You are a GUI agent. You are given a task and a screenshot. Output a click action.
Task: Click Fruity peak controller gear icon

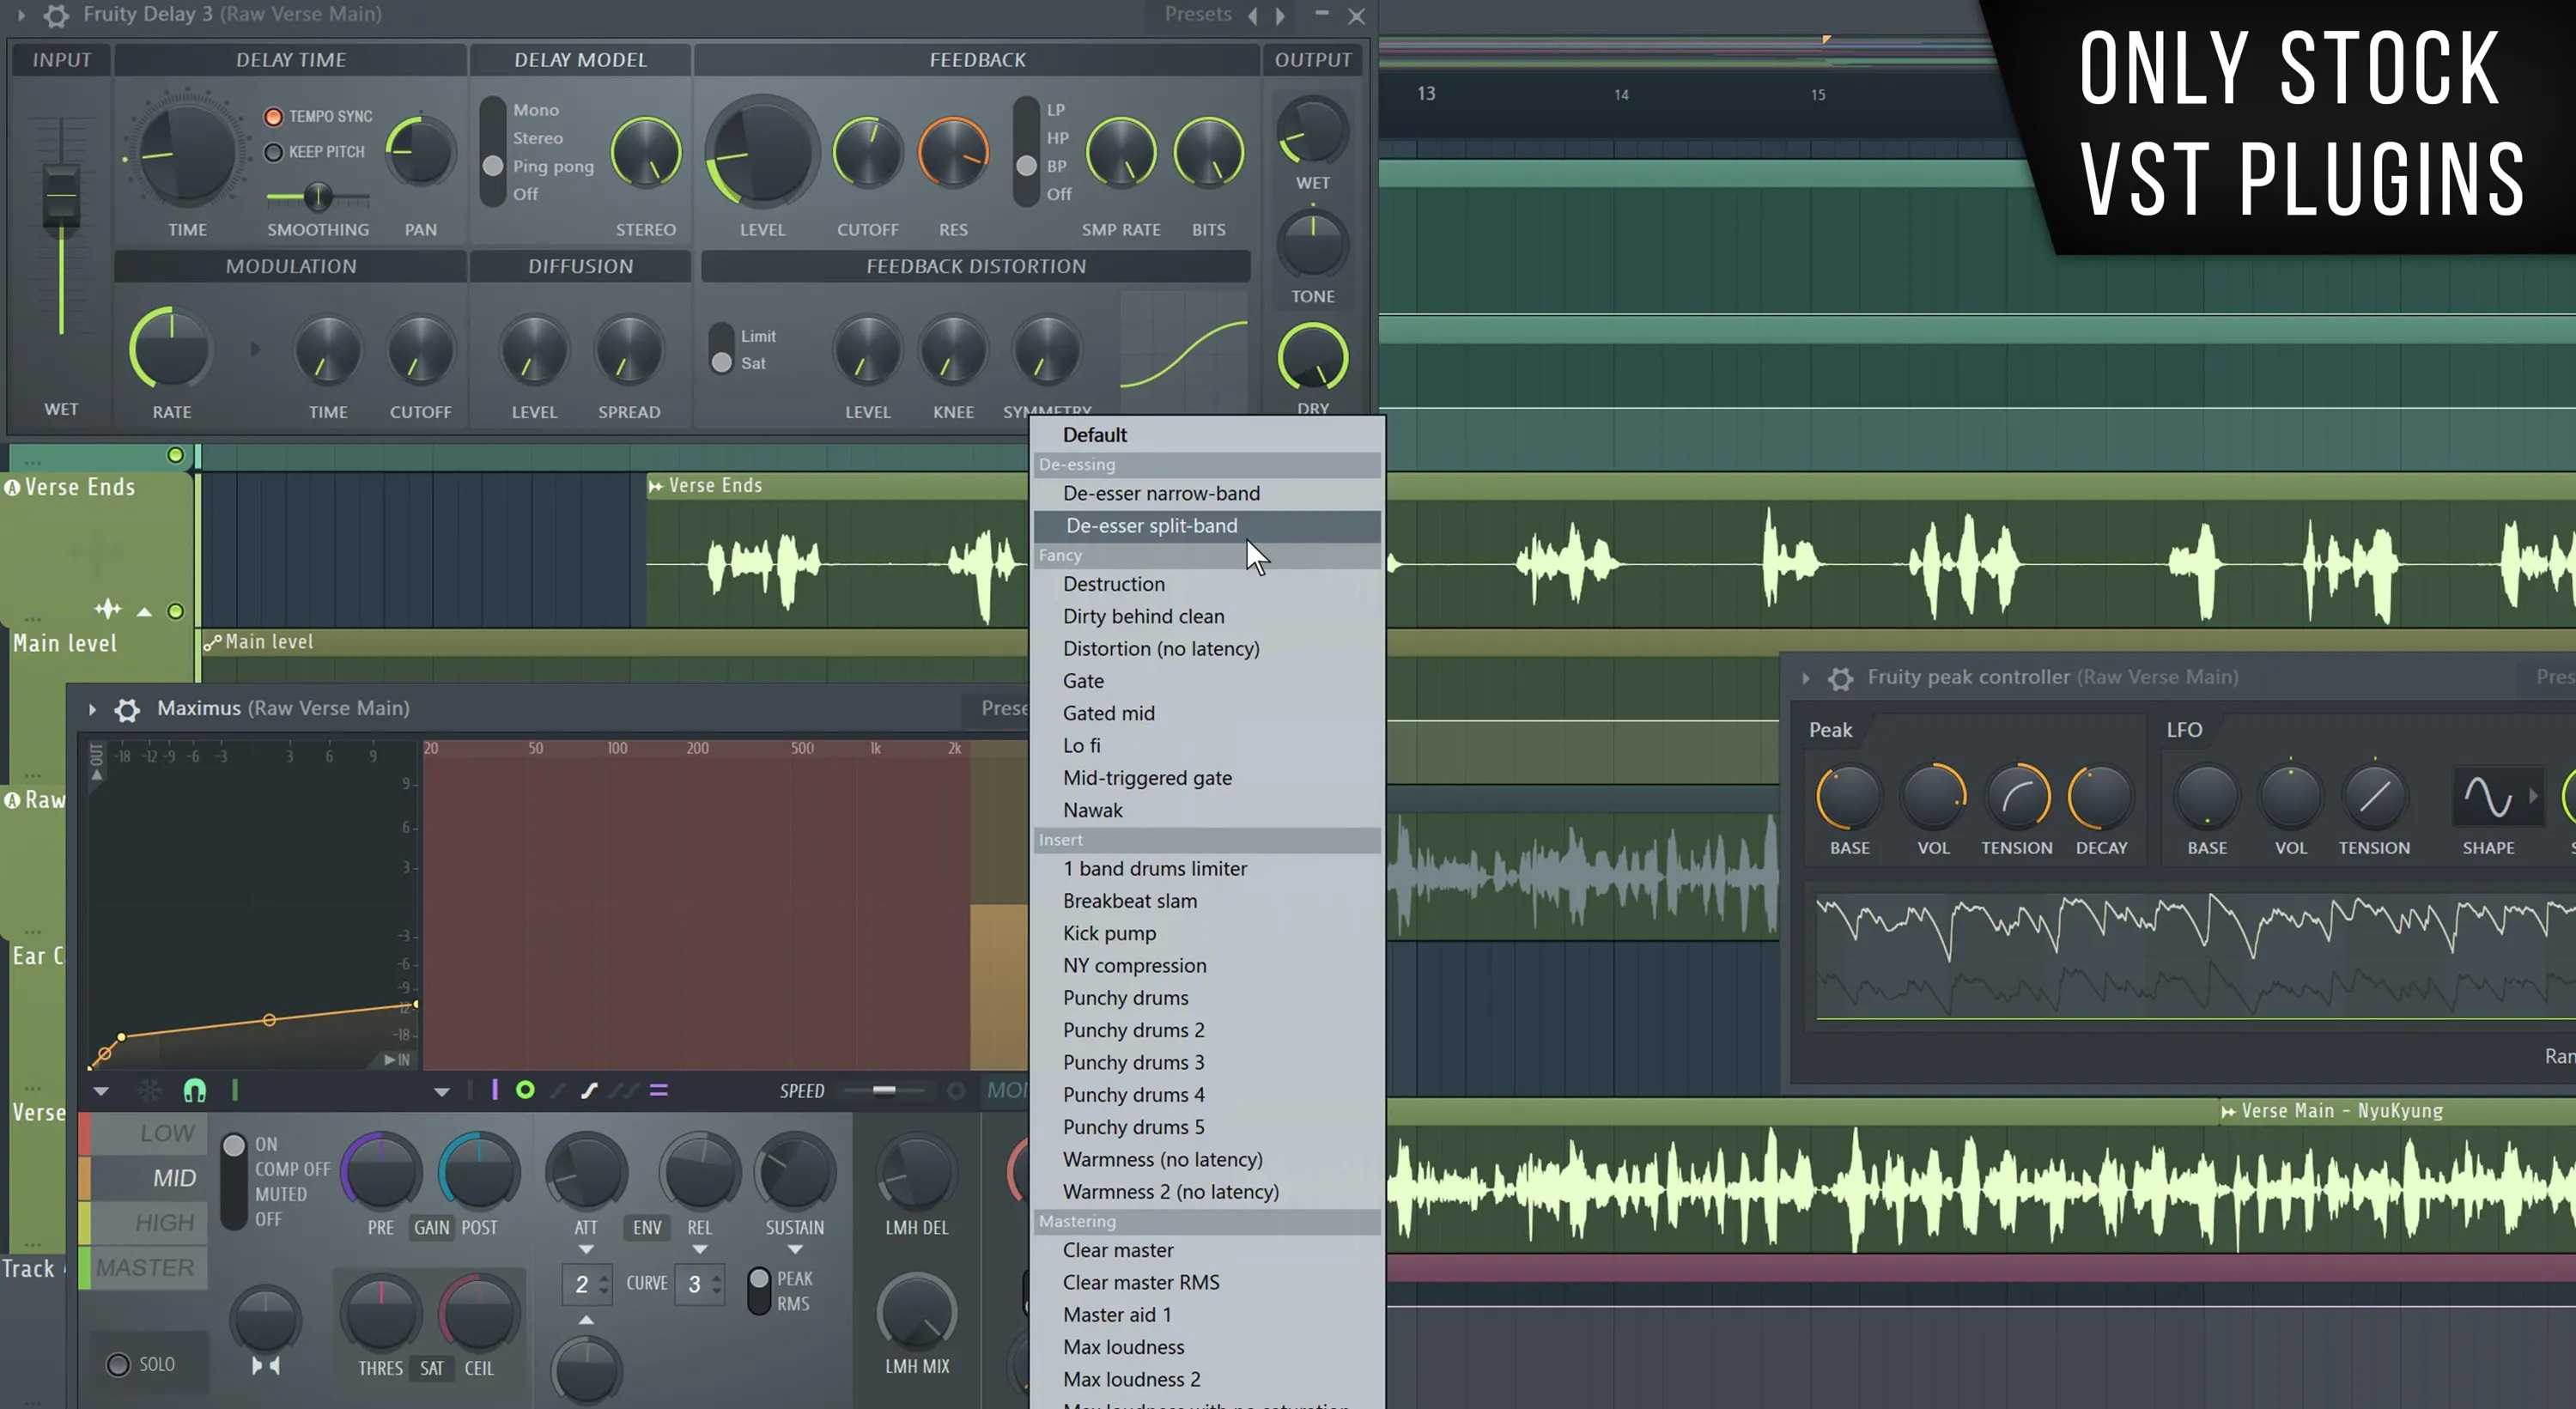[x=1840, y=678]
